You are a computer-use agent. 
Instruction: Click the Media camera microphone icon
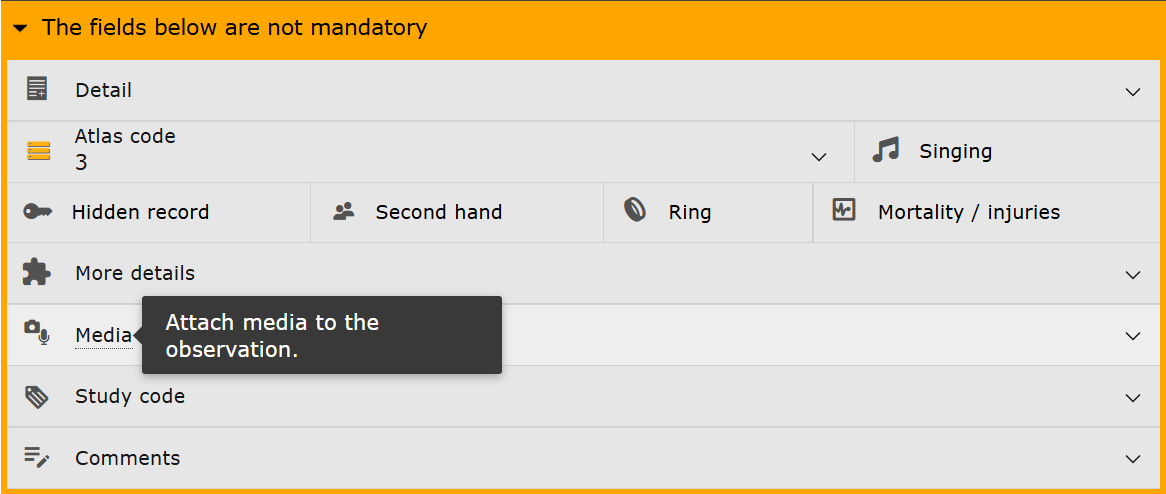(37, 332)
